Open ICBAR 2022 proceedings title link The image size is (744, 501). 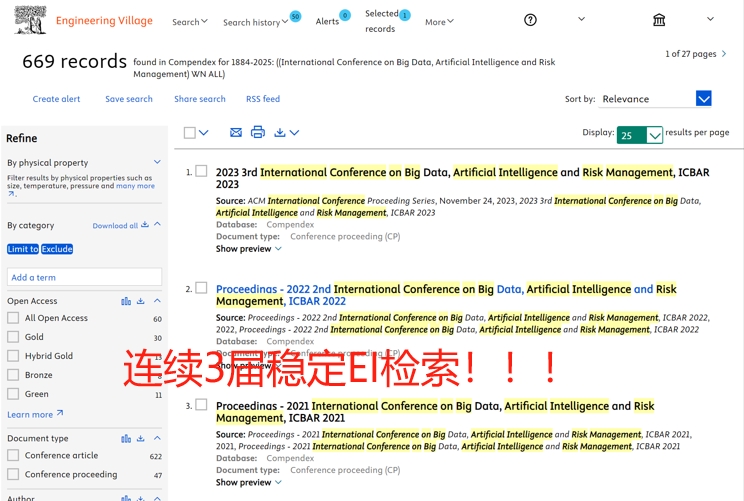click(x=446, y=295)
